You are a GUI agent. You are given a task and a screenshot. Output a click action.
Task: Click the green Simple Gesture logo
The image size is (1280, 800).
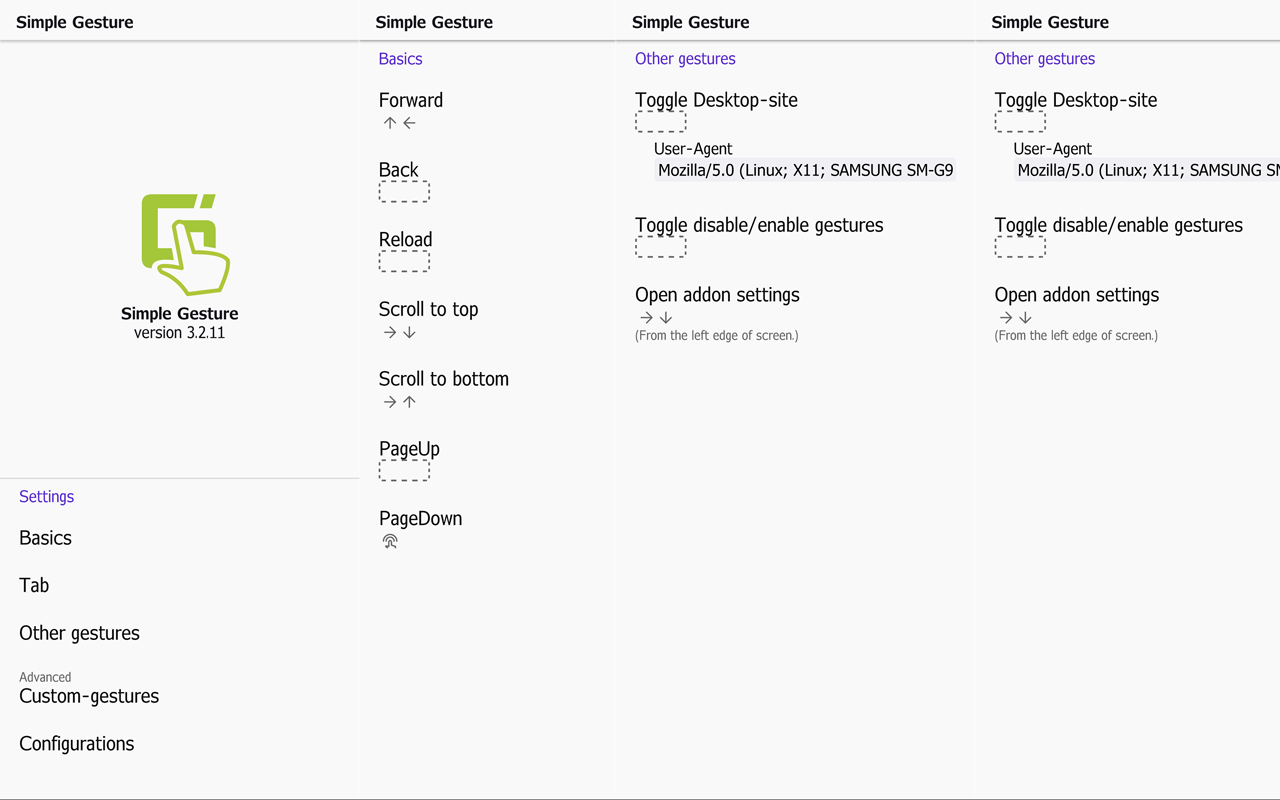tap(185, 245)
